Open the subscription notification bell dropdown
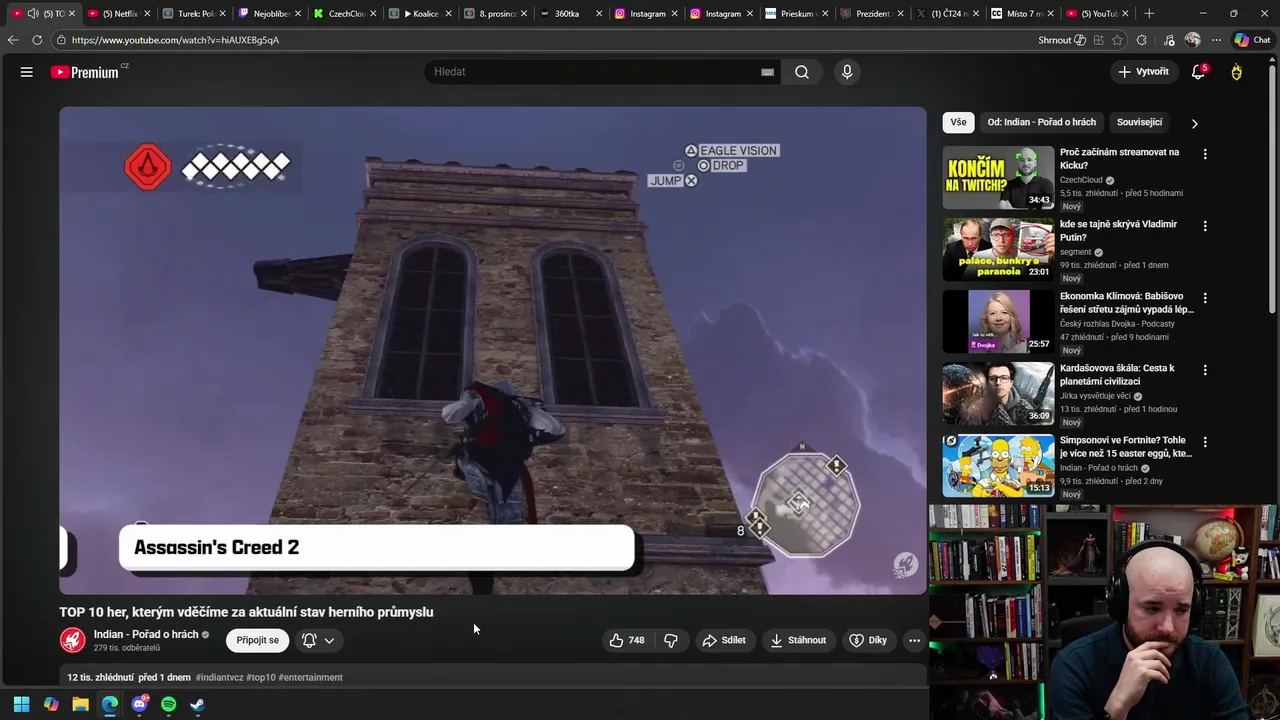1280x720 pixels. [318, 640]
